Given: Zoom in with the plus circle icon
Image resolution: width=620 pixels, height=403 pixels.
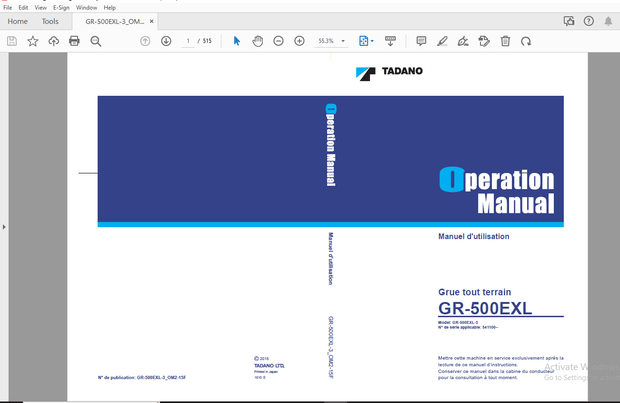Looking at the screenshot, I should pyautogui.click(x=299, y=41).
